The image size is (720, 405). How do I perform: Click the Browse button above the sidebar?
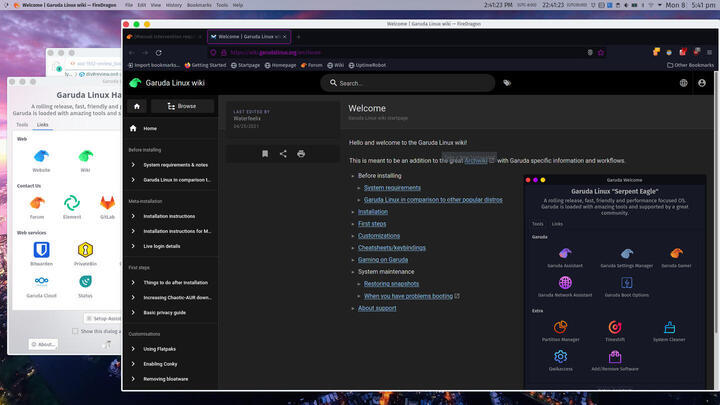pos(182,106)
